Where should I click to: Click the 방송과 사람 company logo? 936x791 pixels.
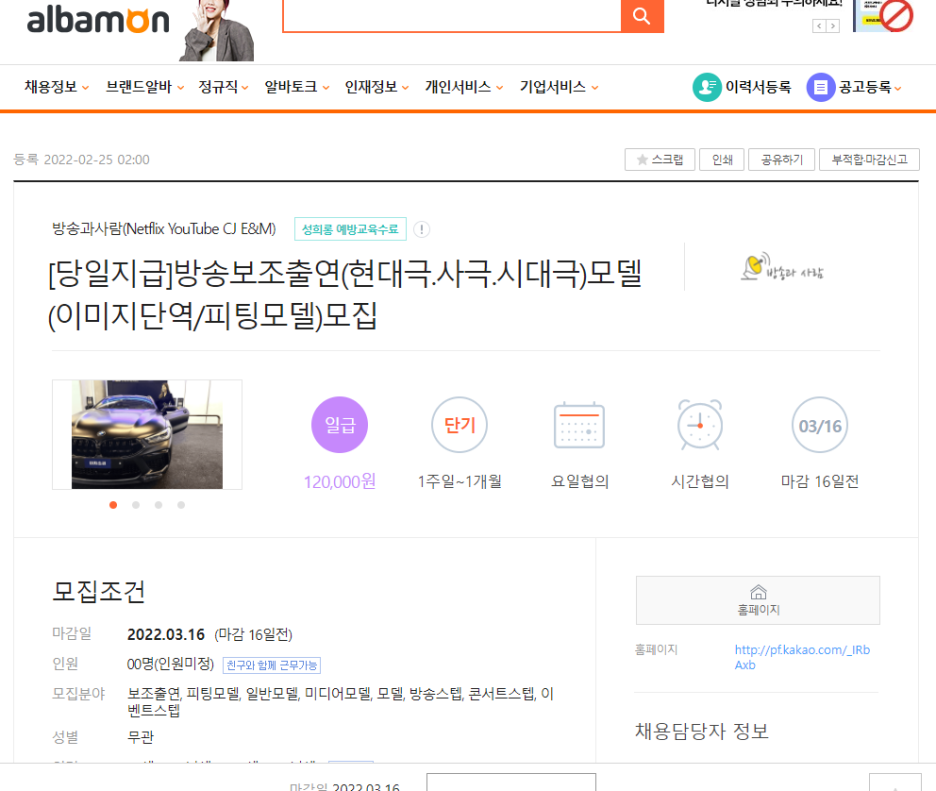point(782,267)
